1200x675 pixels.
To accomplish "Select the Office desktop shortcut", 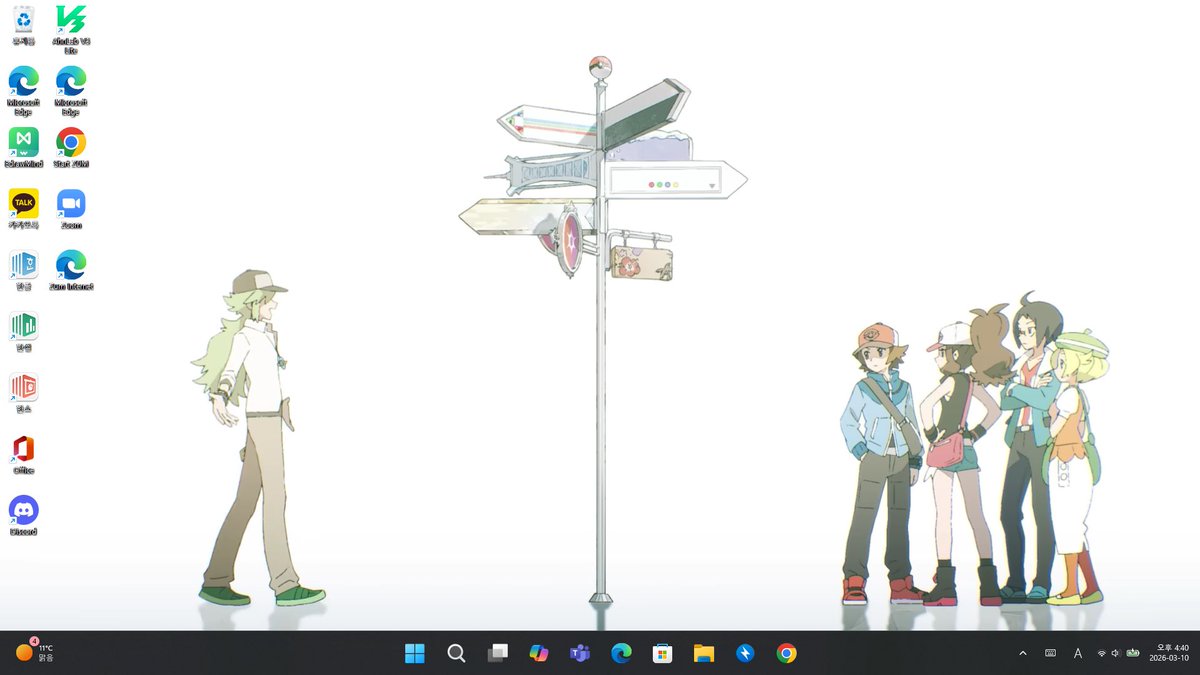I will [23, 455].
